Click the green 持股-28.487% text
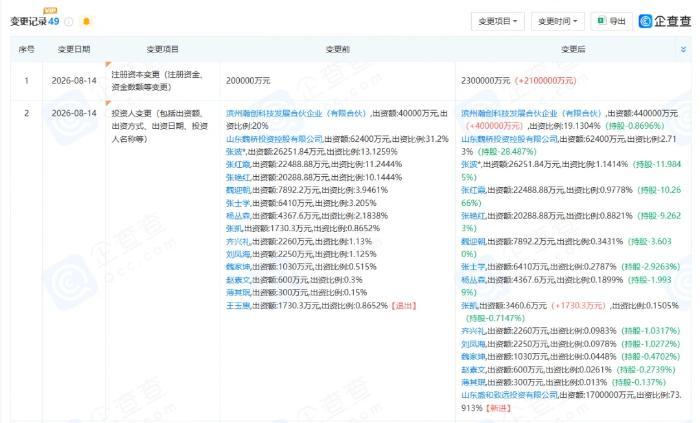Image resolution: width=700 pixels, height=423 pixels. [507, 152]
